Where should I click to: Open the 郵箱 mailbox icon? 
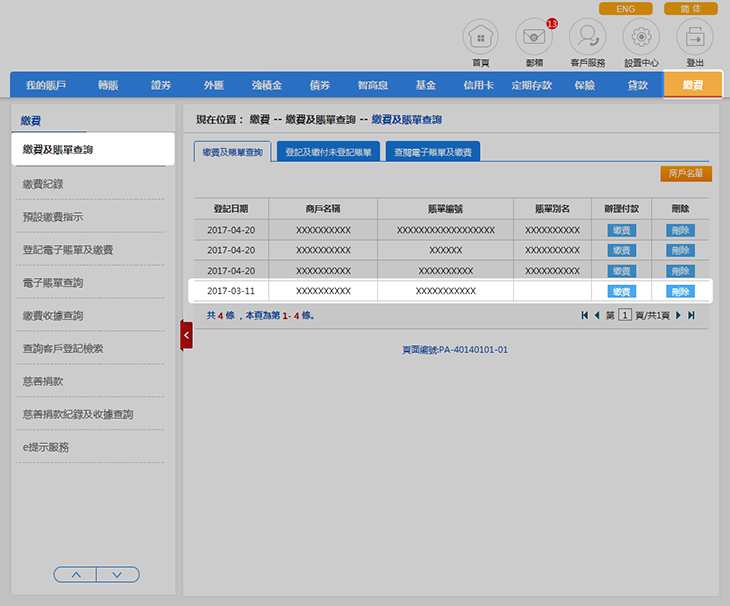click(x=534, y=37)
